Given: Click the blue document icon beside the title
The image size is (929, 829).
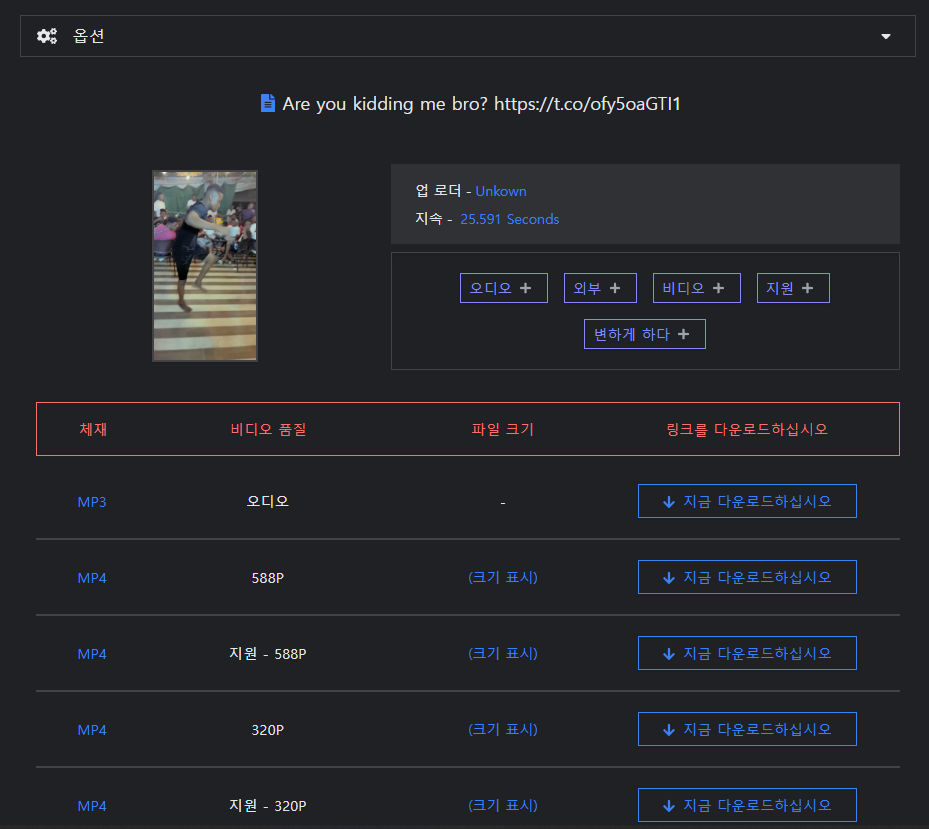Looking at the screenshot, I should point(268,103).
